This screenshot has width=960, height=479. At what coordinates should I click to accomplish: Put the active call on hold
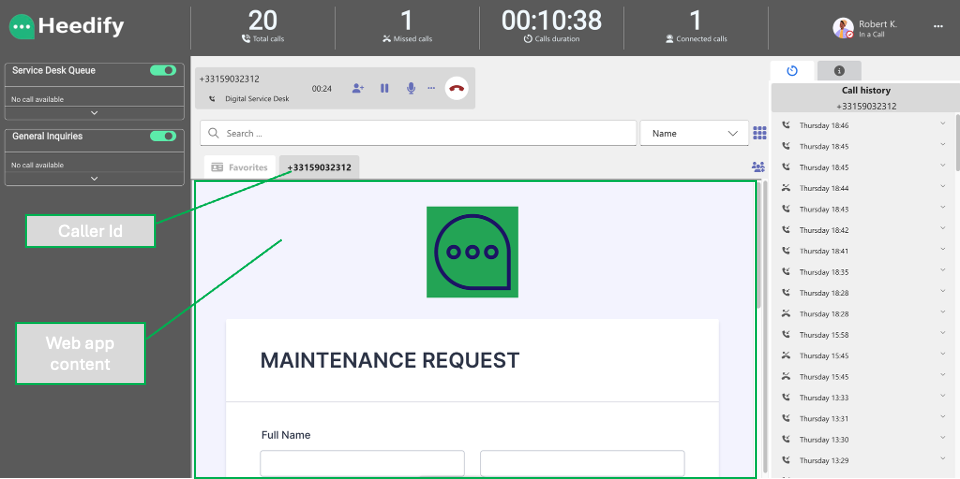tap(384, 88)
